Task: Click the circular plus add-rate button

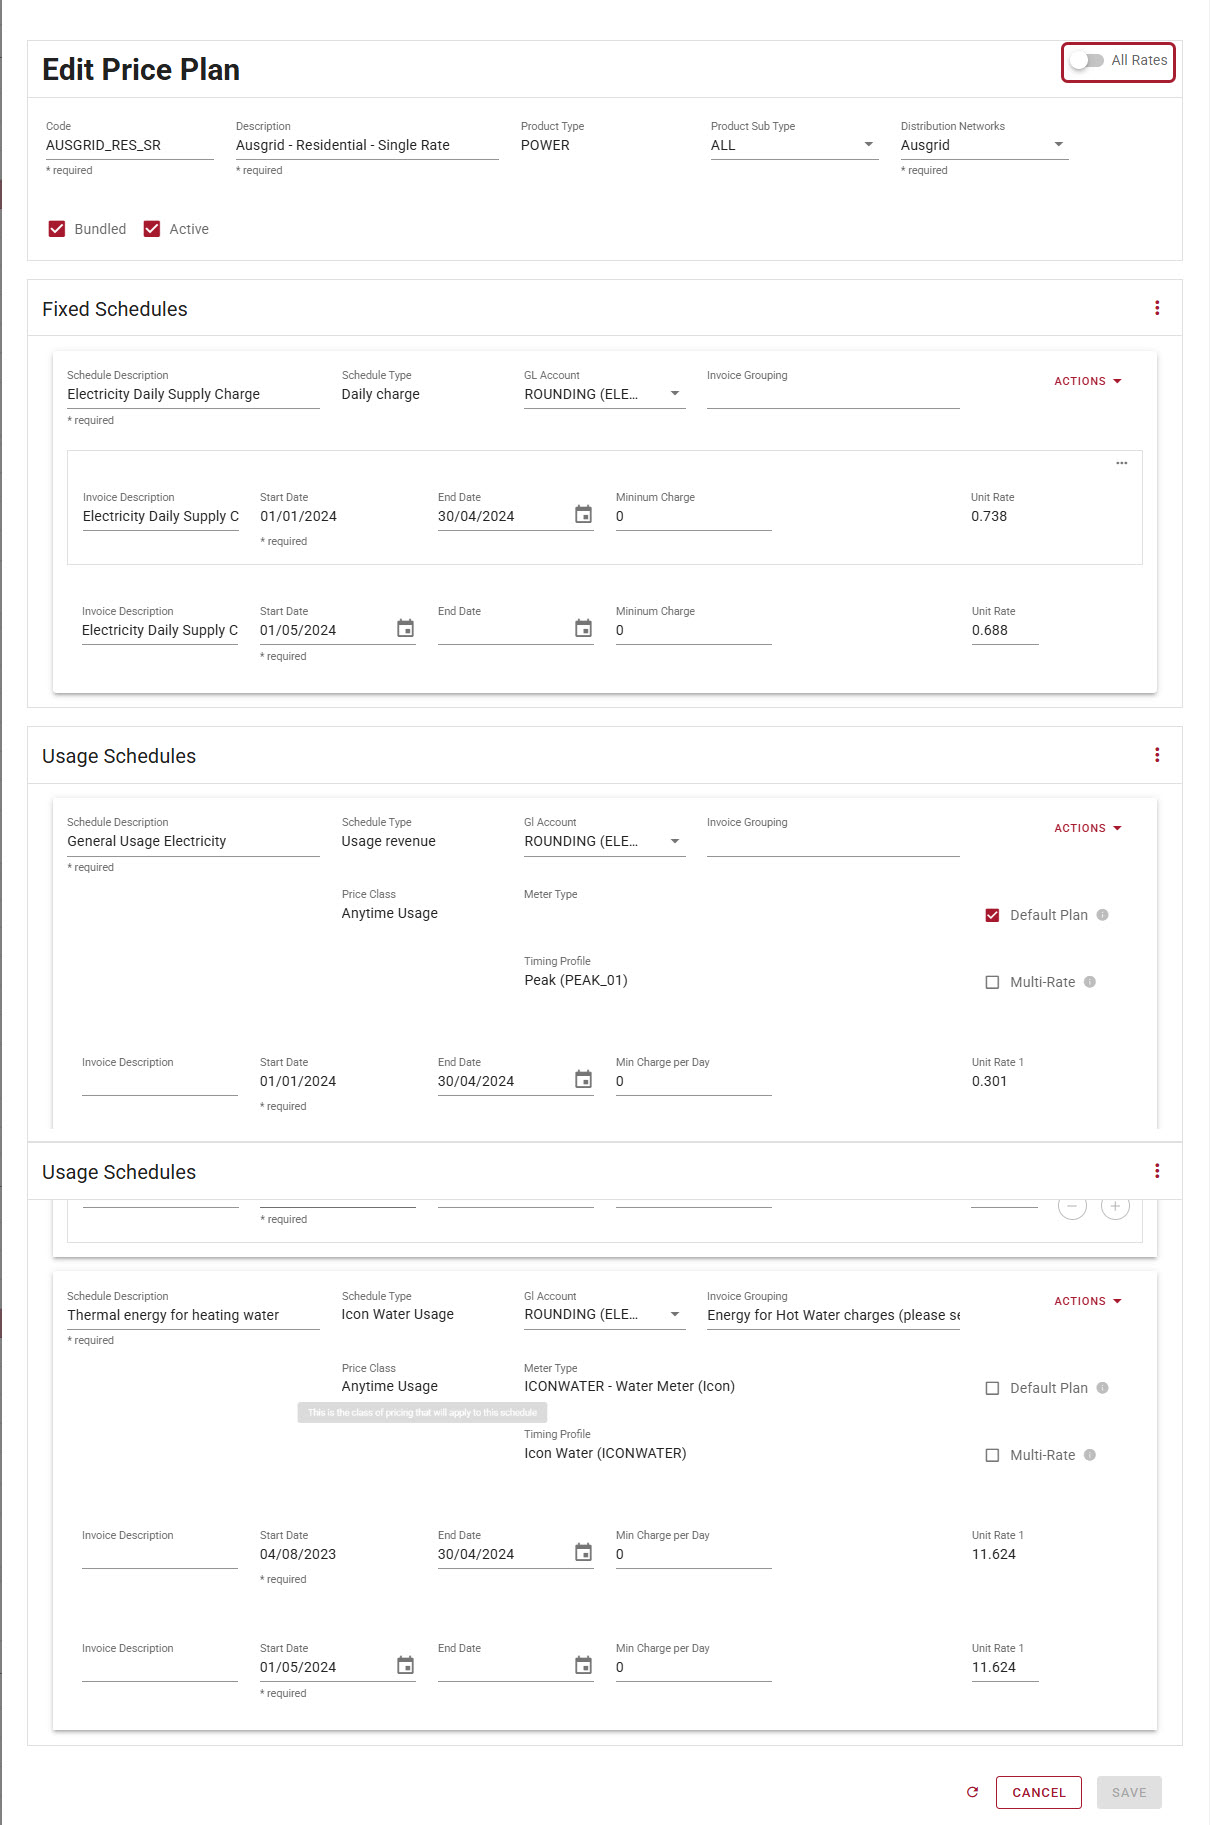Action: coord(1115,1206)
